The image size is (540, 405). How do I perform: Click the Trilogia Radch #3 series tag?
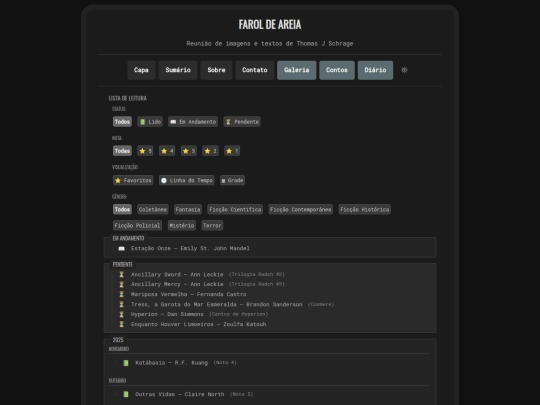point(257,284)
